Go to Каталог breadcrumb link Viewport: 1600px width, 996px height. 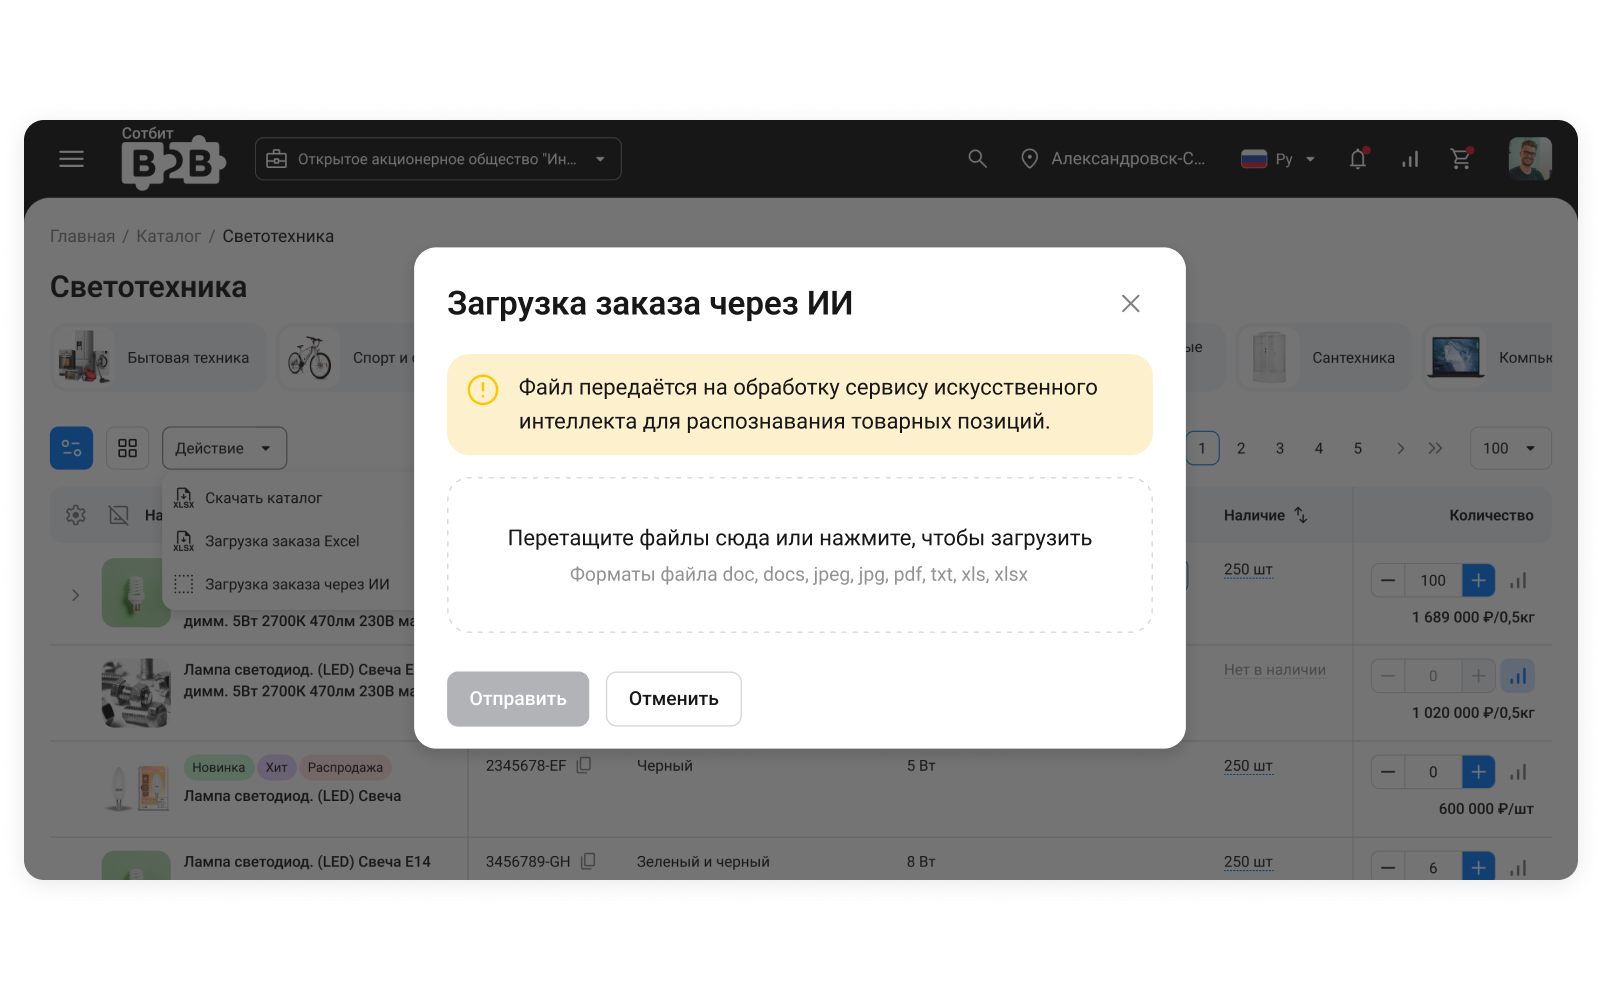169,236
